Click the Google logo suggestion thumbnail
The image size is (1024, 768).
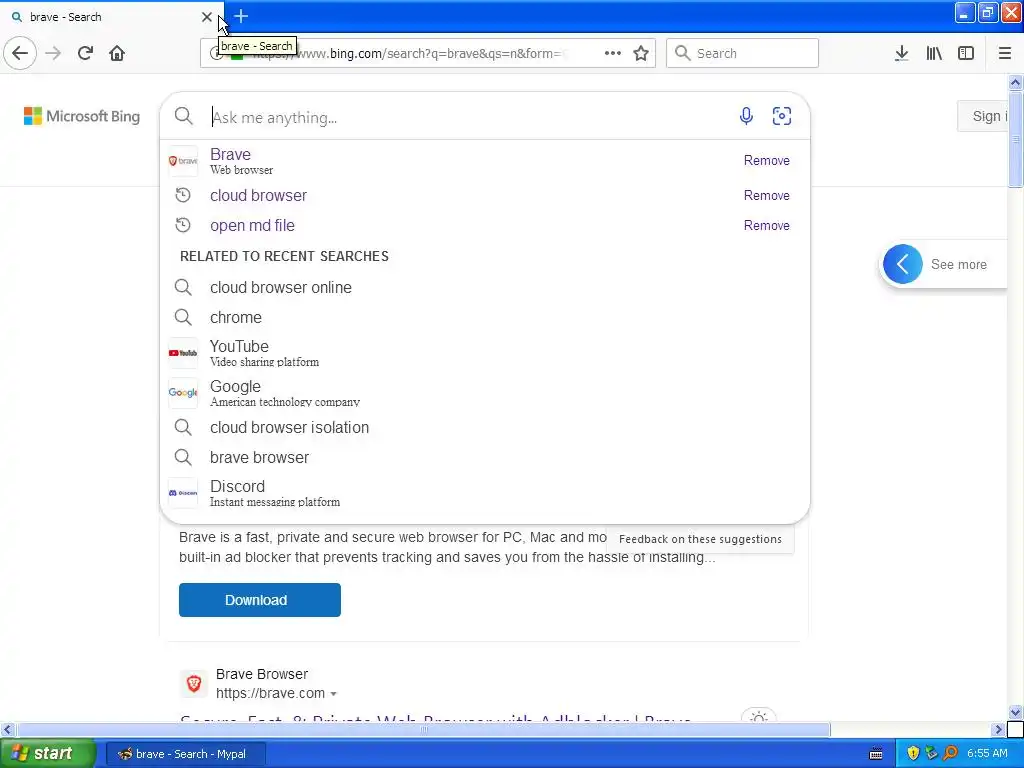(x=183, y=392)
